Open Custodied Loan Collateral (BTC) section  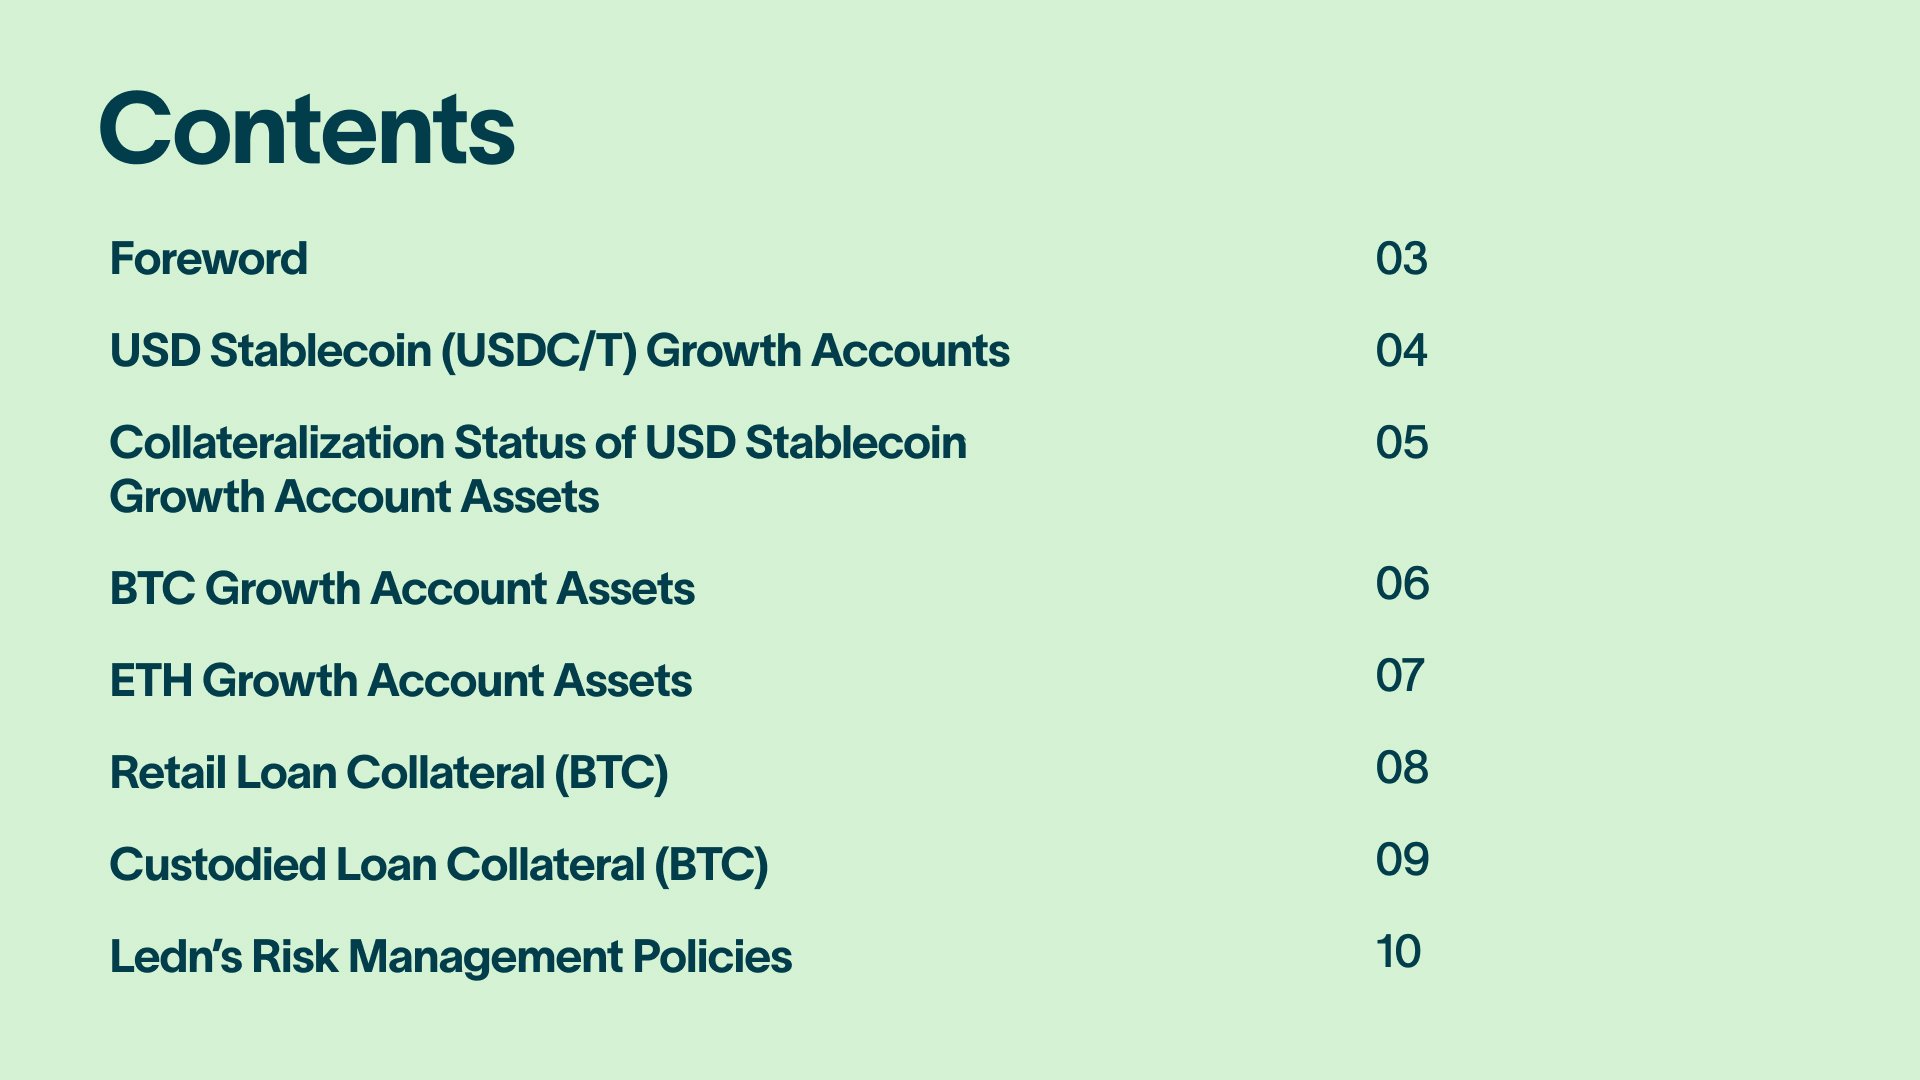pyautogui.click(x=439, y=865)
